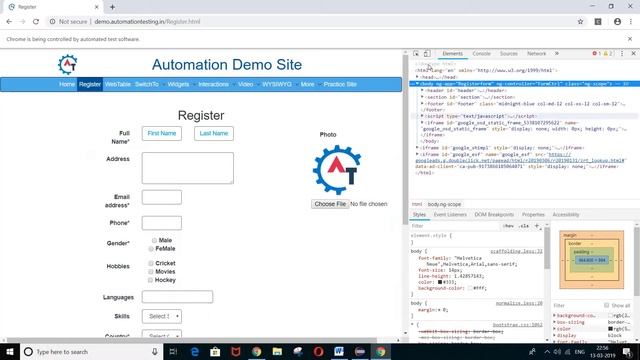Show more DevTools panels with chevron

pos(557,53)
